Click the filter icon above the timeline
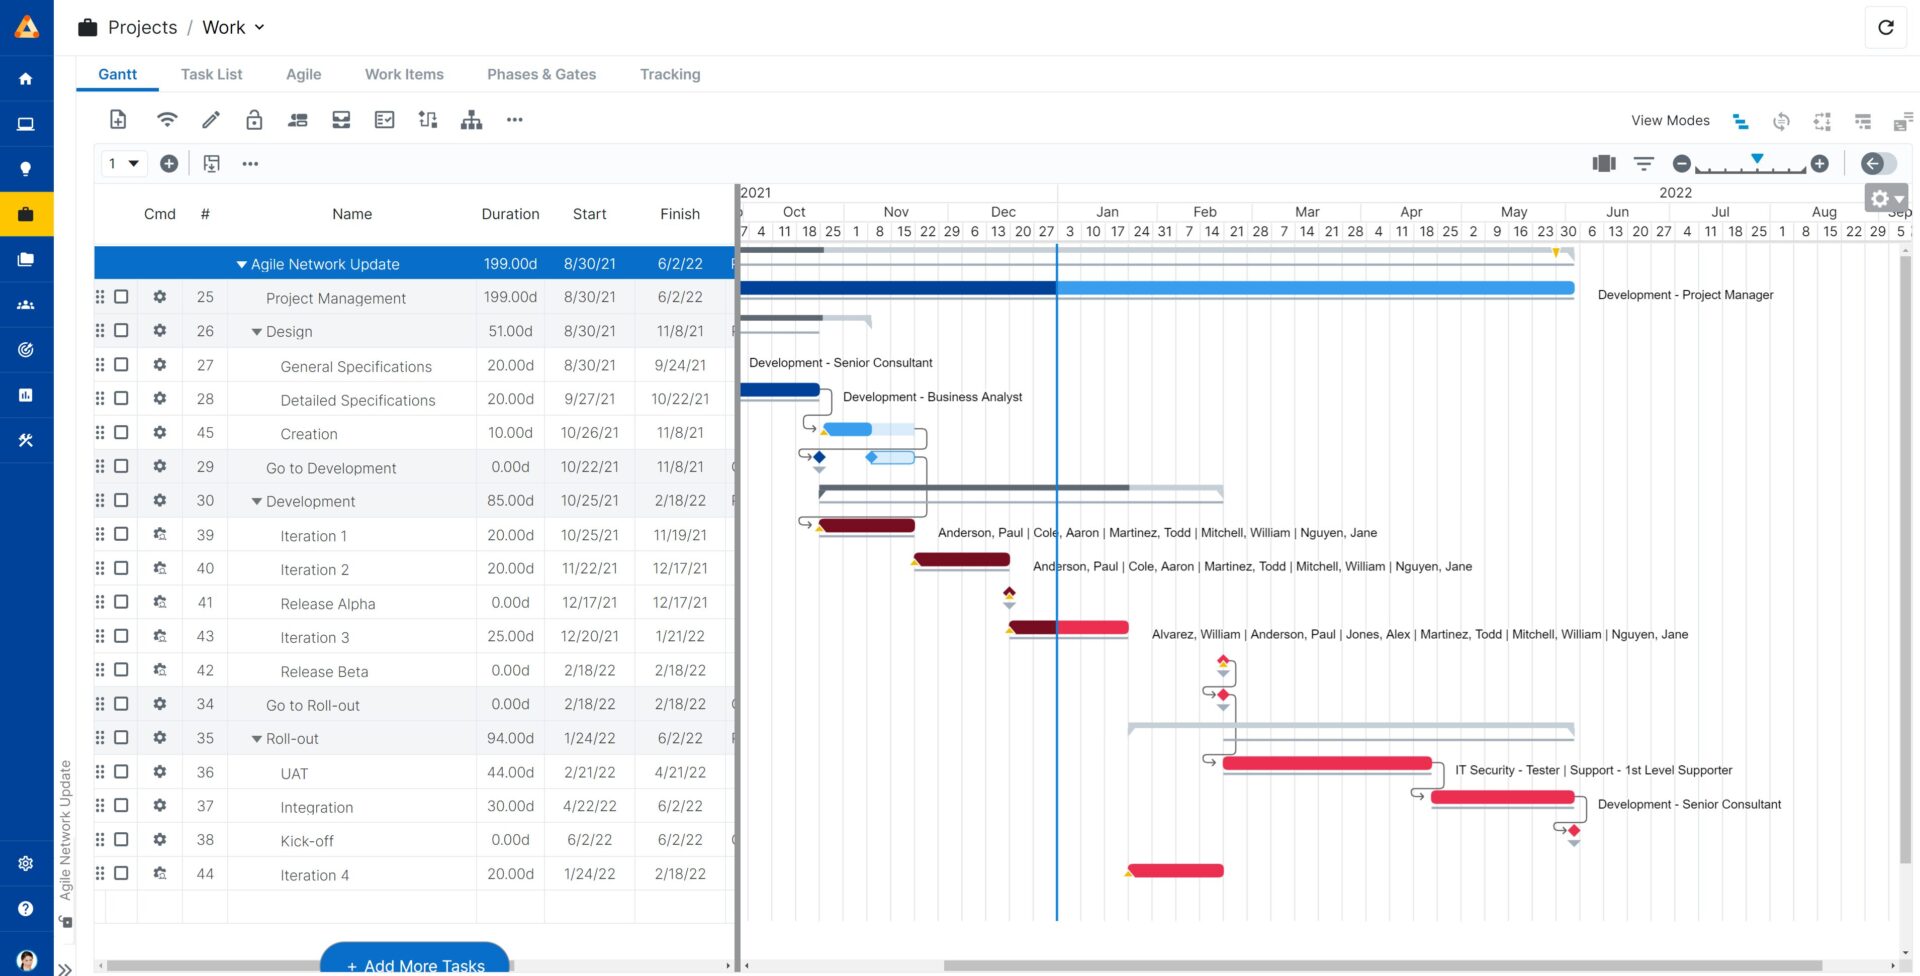 click(x=1643, y=164)
